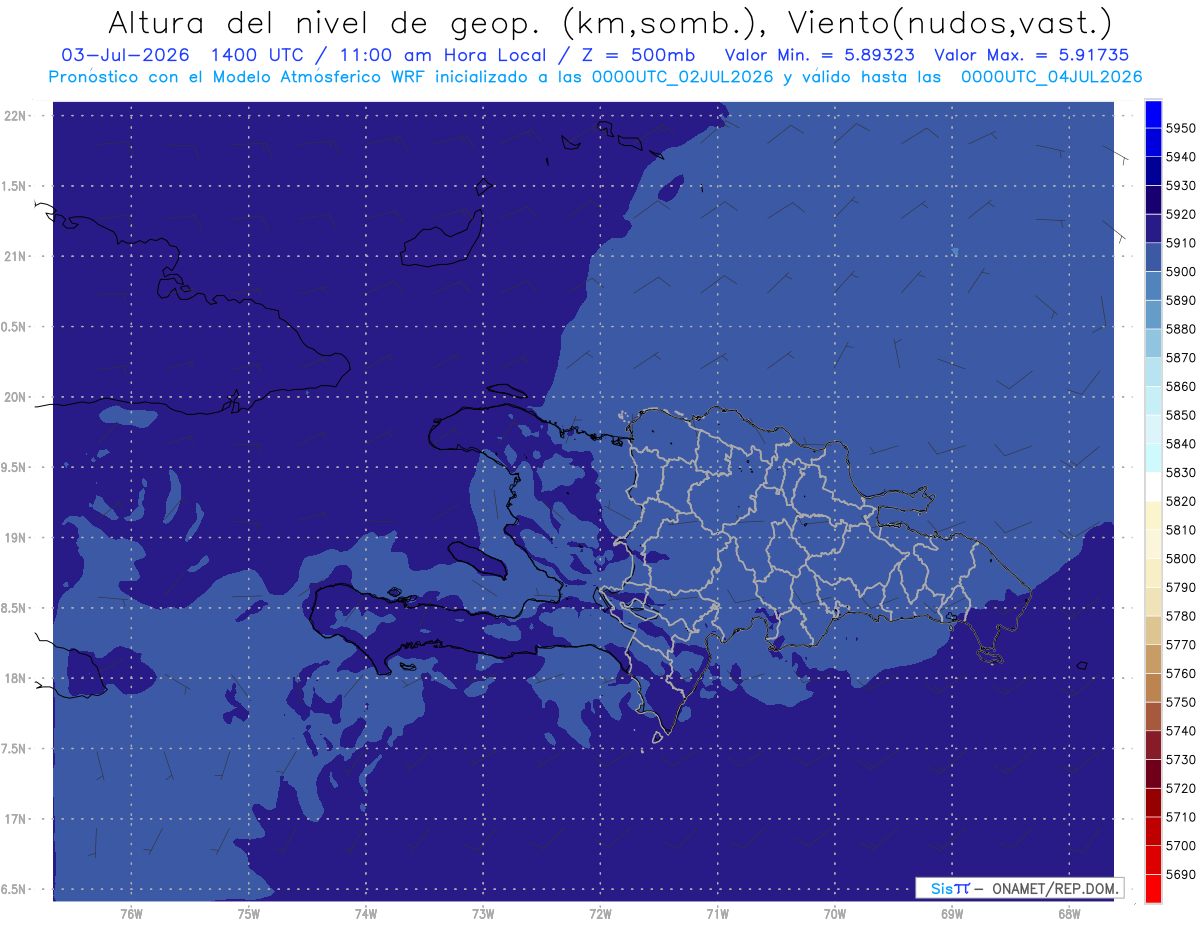Click the colorbar segment between 5760 and 5770
The image size is (1200, 927).
1153,659
